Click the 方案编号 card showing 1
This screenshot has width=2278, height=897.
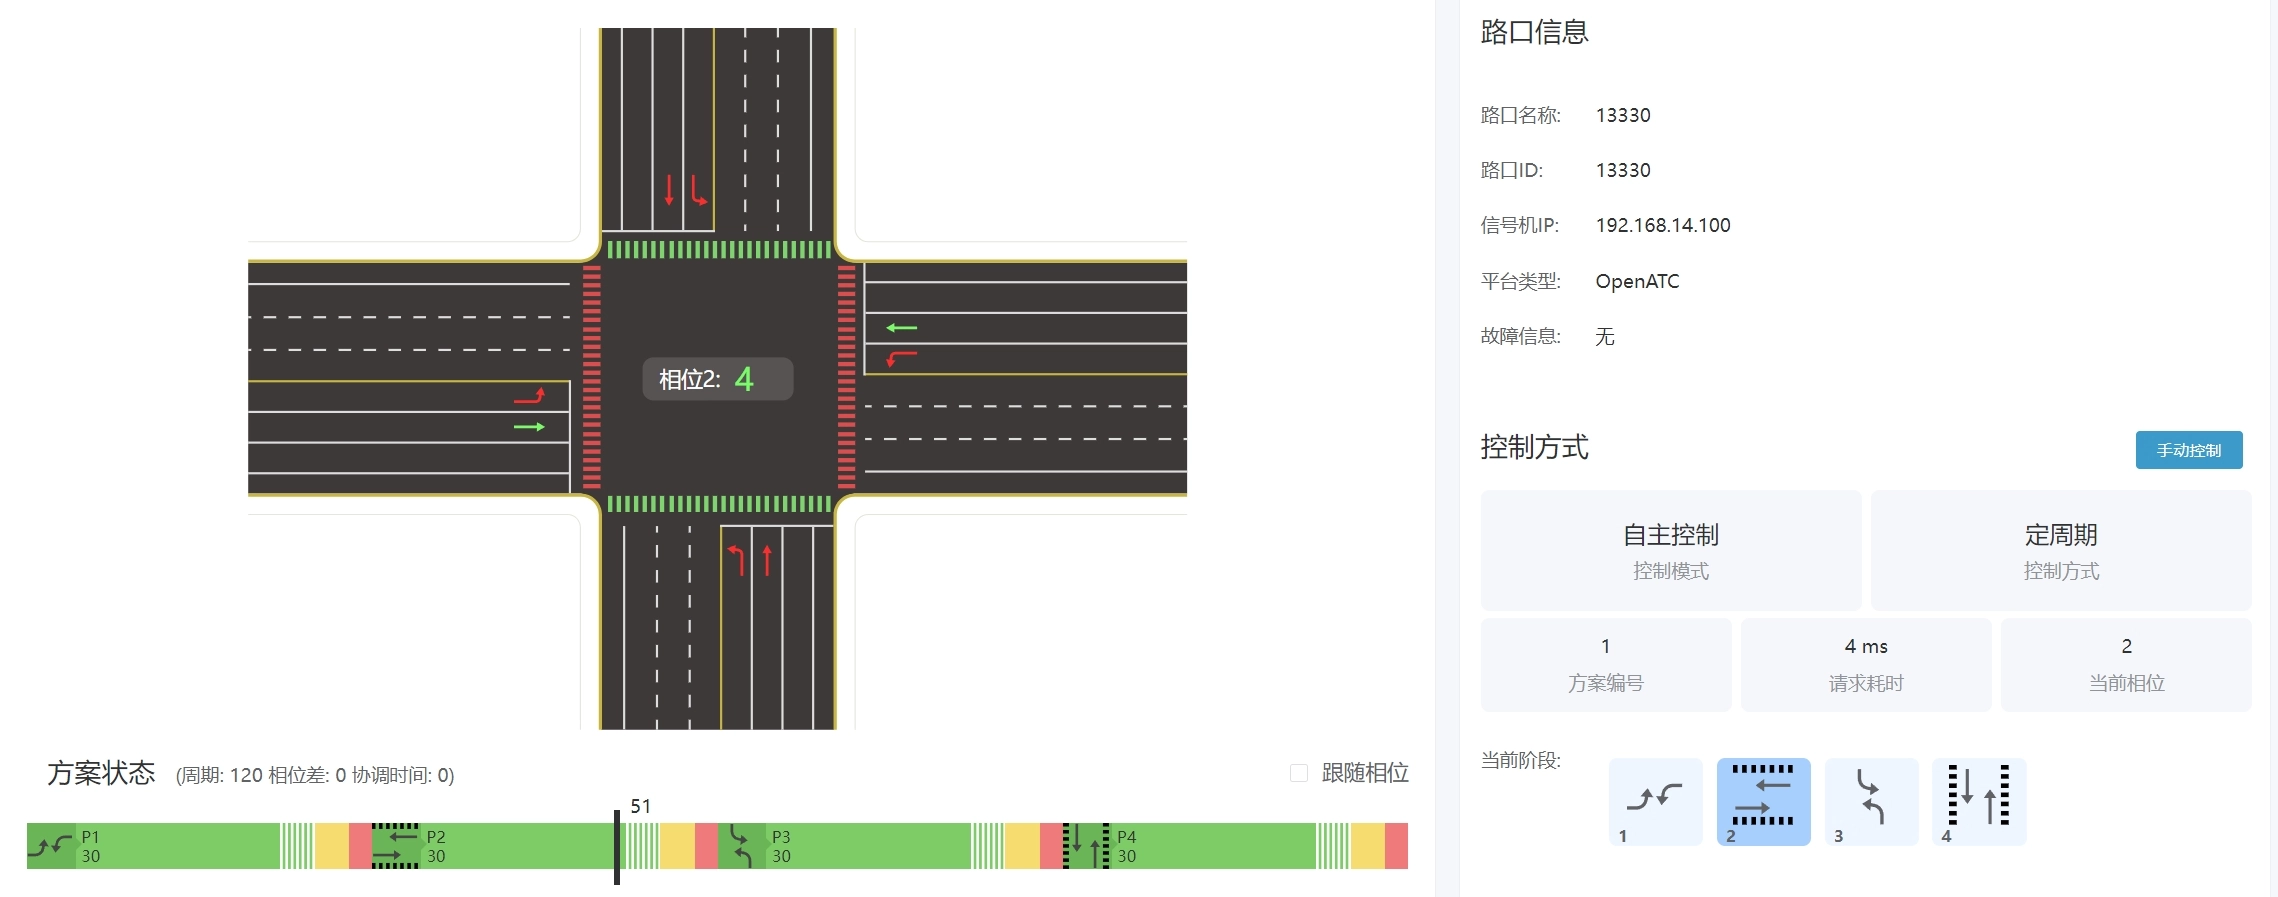1605,664
